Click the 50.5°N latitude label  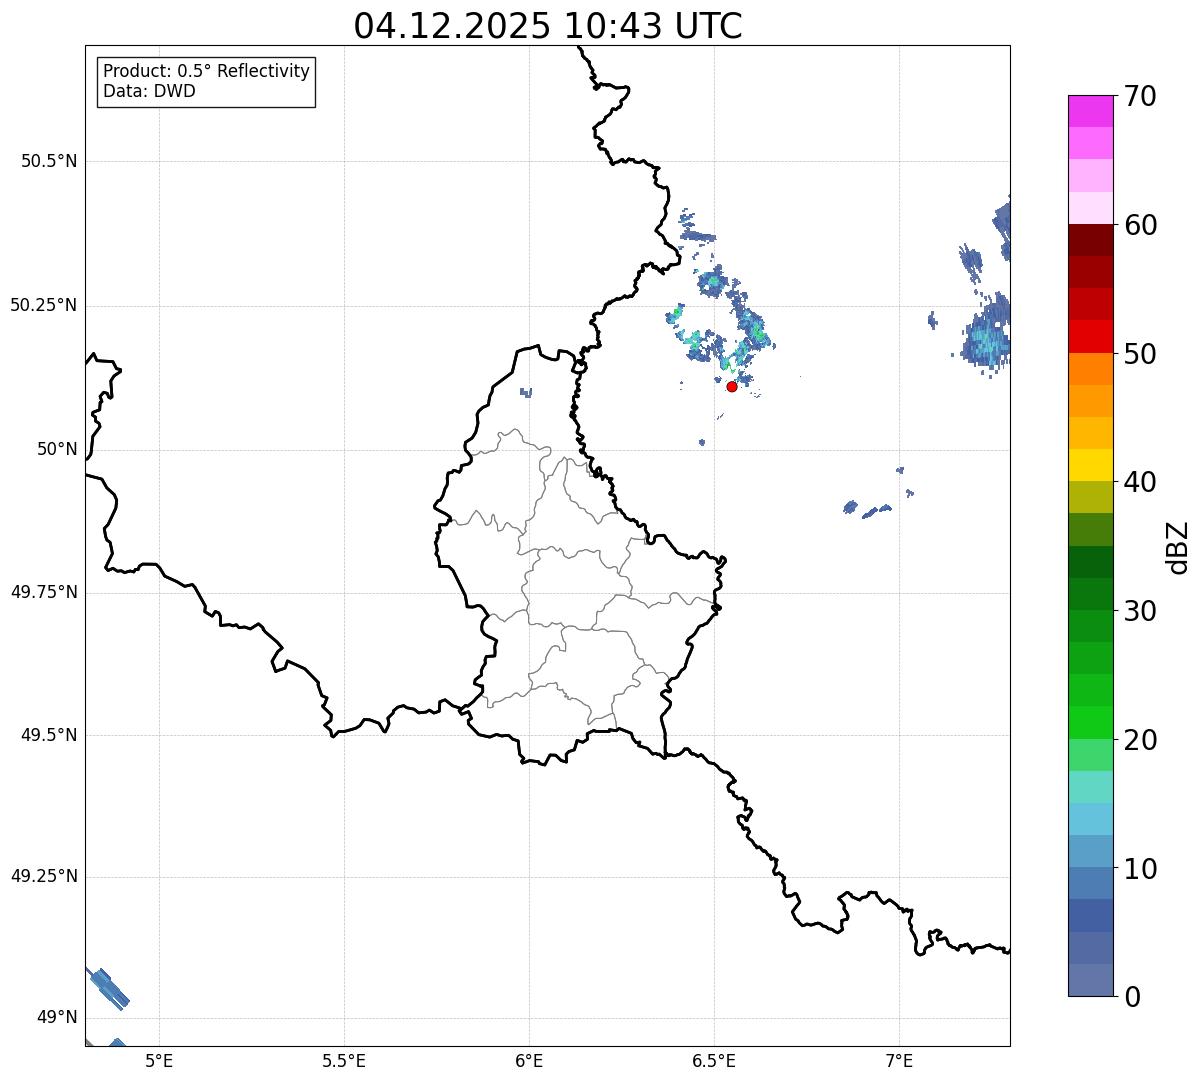tap(49, 161)
